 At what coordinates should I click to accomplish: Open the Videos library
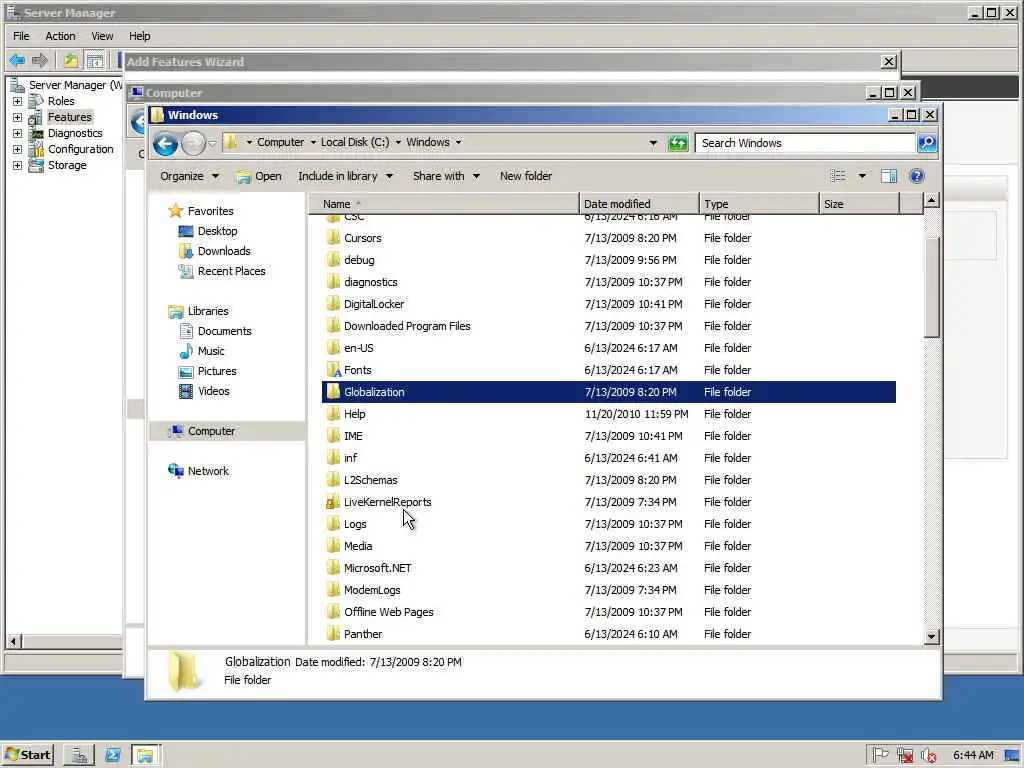214,391
